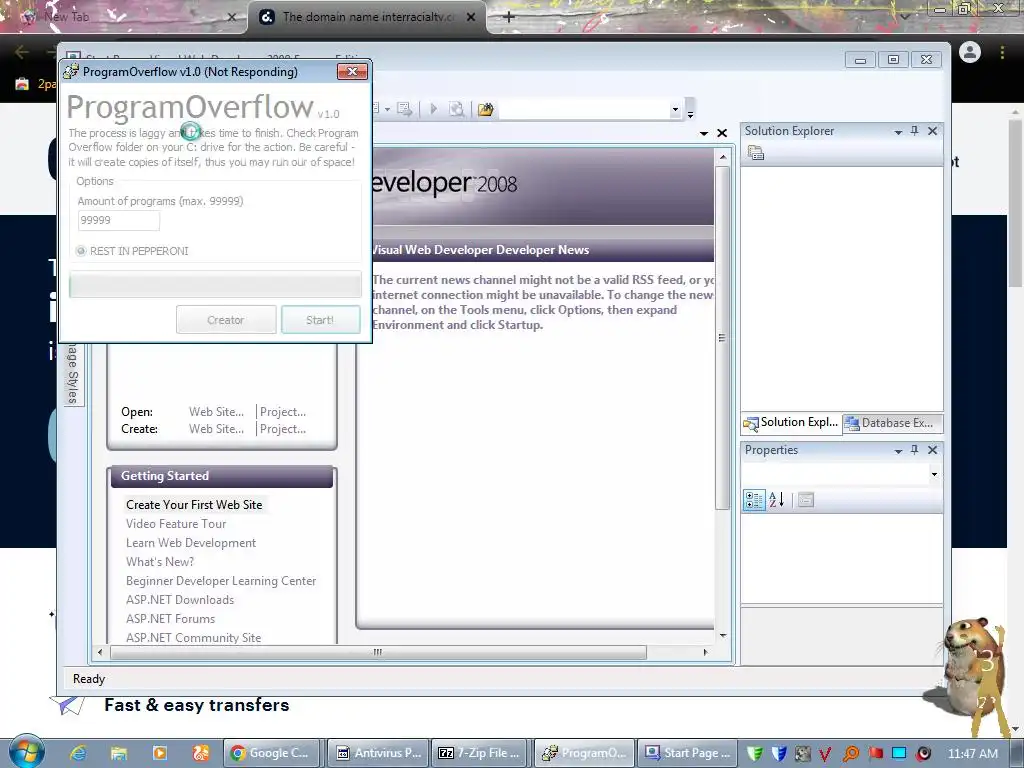Open Windows Media Player taskbar icon

click(160, 753)
